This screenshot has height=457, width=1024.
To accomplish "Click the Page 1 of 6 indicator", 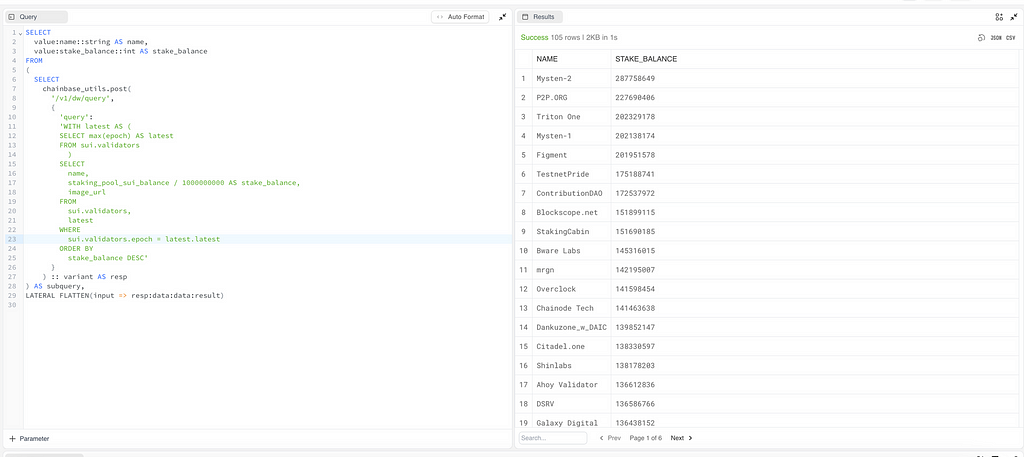I will pyautogui.click(x=646, y=438).
